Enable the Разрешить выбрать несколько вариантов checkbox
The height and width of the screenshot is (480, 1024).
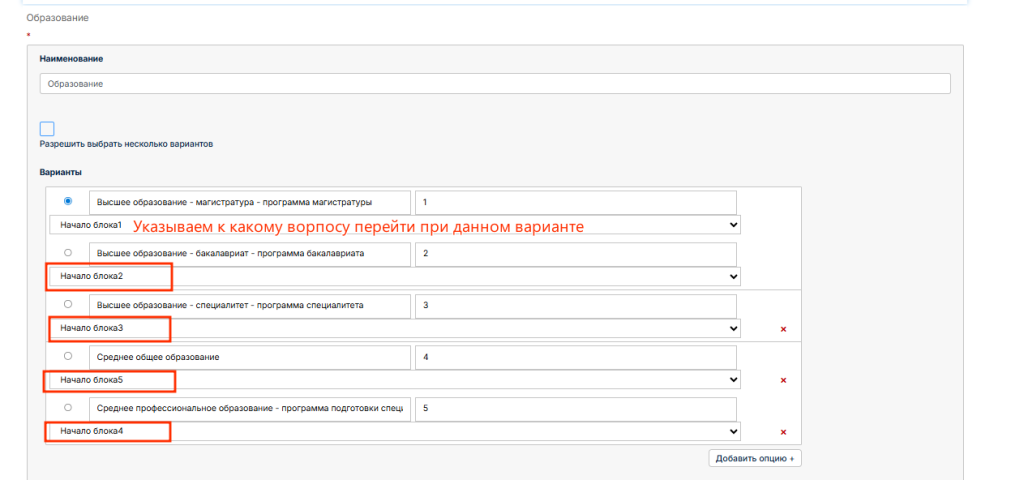47,128
